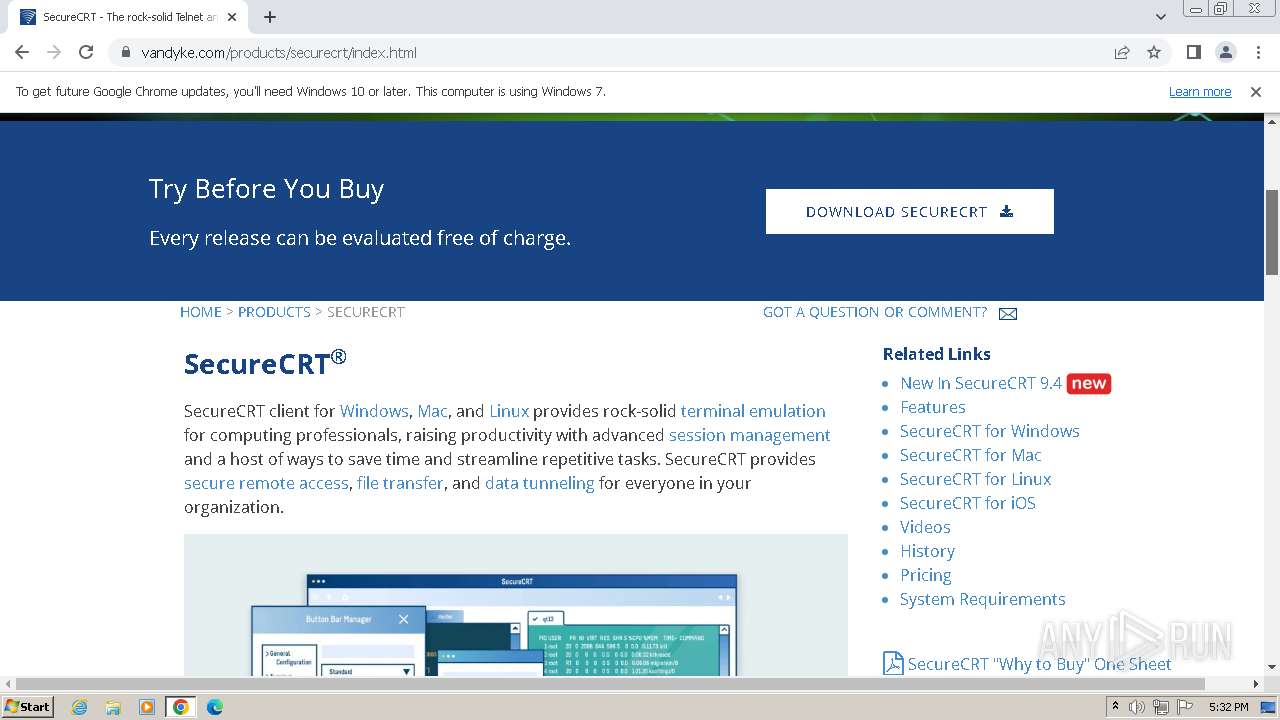Follow the file transfer link
Screen dimensions: 1280x720
[x=400, y=483]
